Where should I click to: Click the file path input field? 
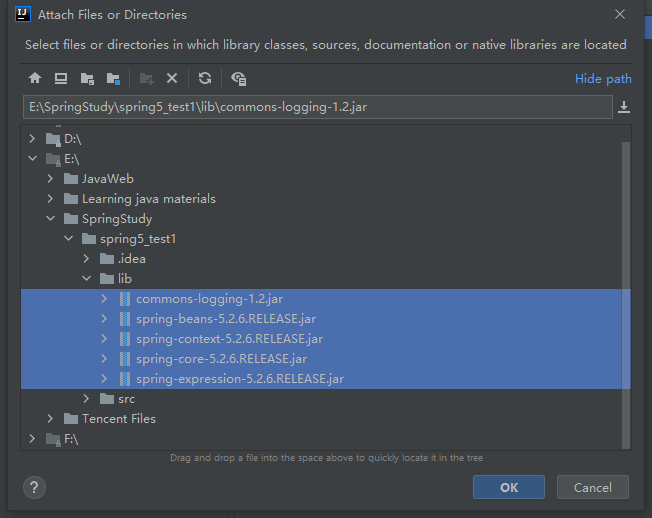[x=318, y=107]
